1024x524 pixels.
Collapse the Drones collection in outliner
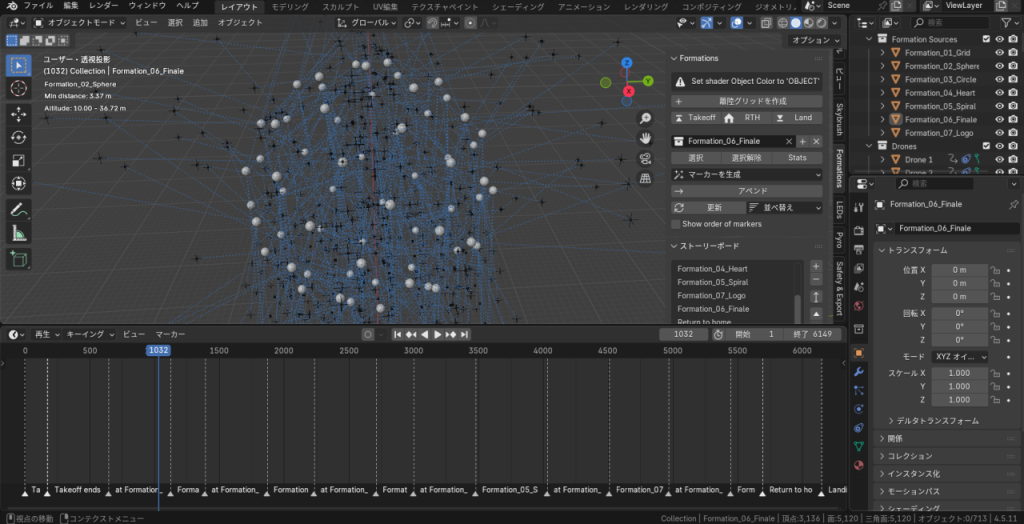coord(869,146)
